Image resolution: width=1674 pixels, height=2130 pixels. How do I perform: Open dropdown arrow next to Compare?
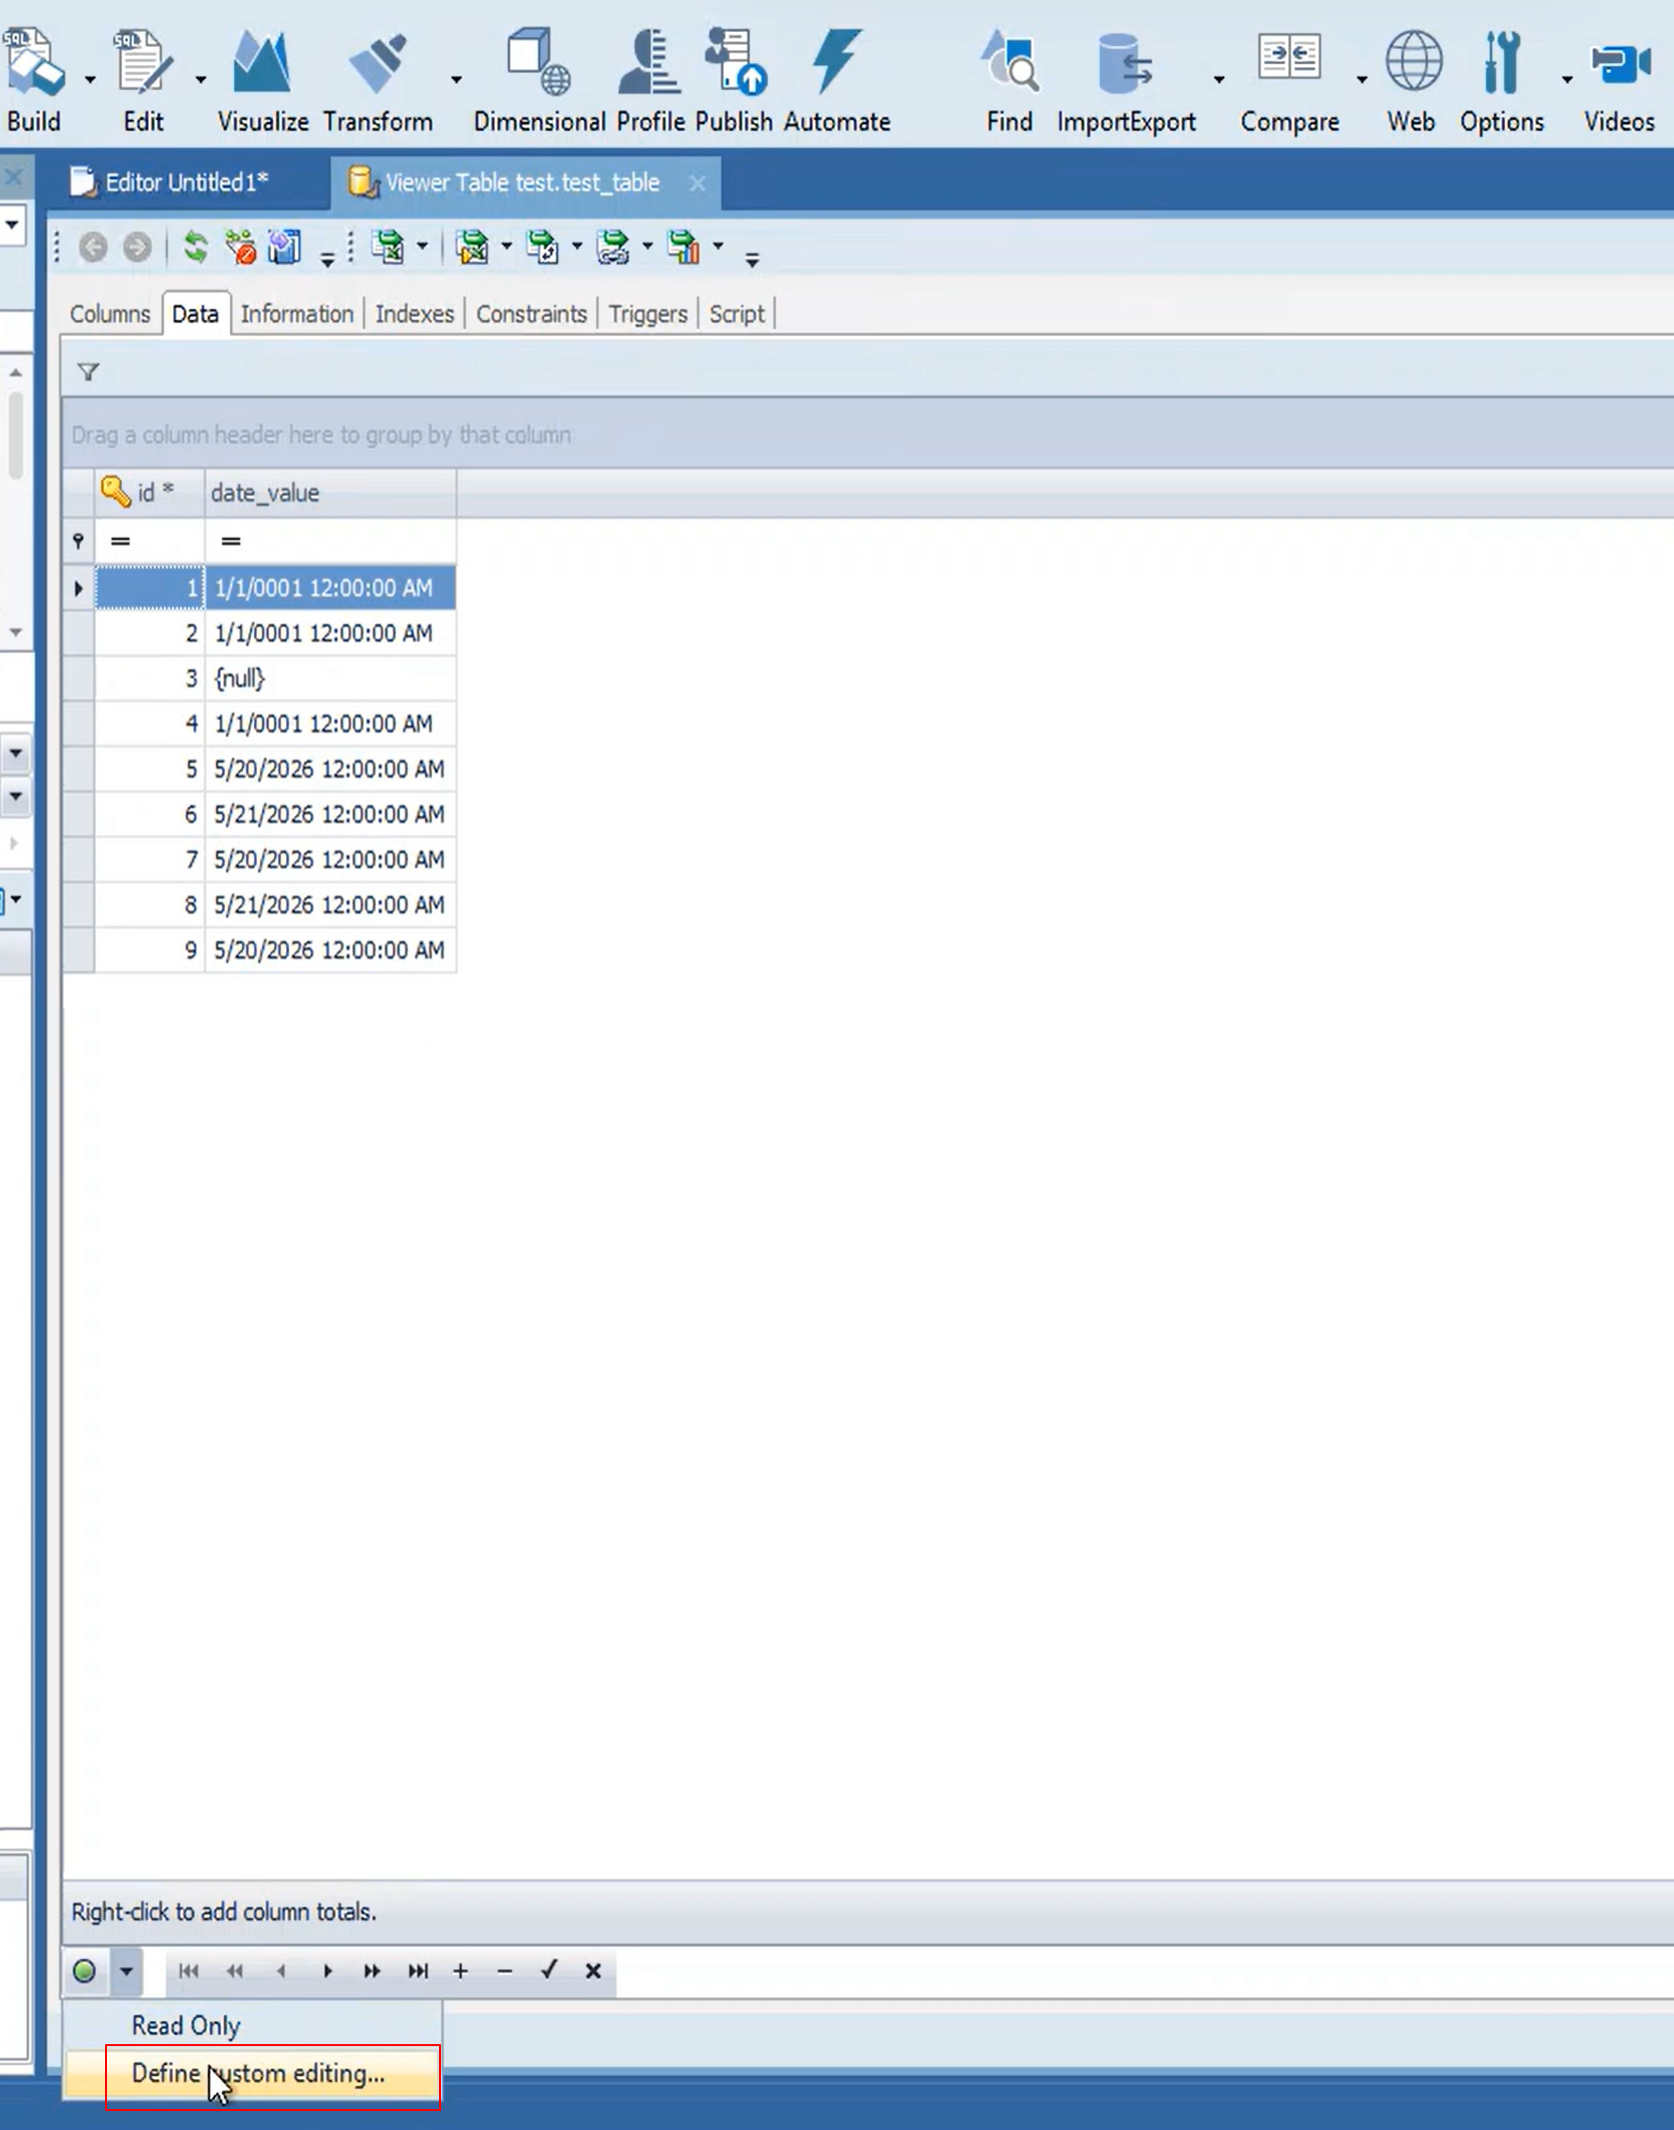[1362, 79]
